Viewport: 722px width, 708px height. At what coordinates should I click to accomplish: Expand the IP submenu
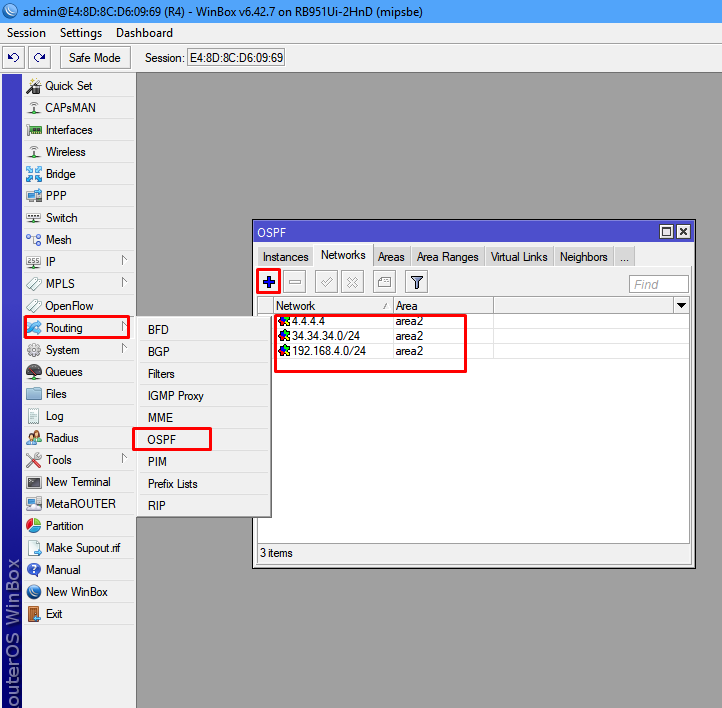124,261
